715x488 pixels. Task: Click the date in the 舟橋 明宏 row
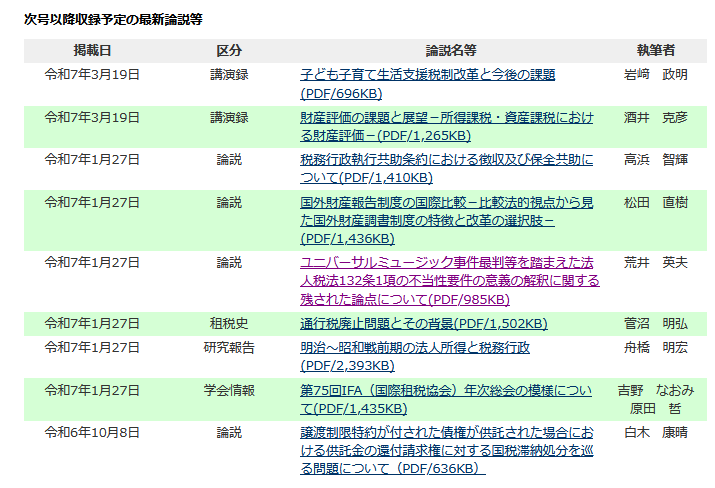click(92, 348)
